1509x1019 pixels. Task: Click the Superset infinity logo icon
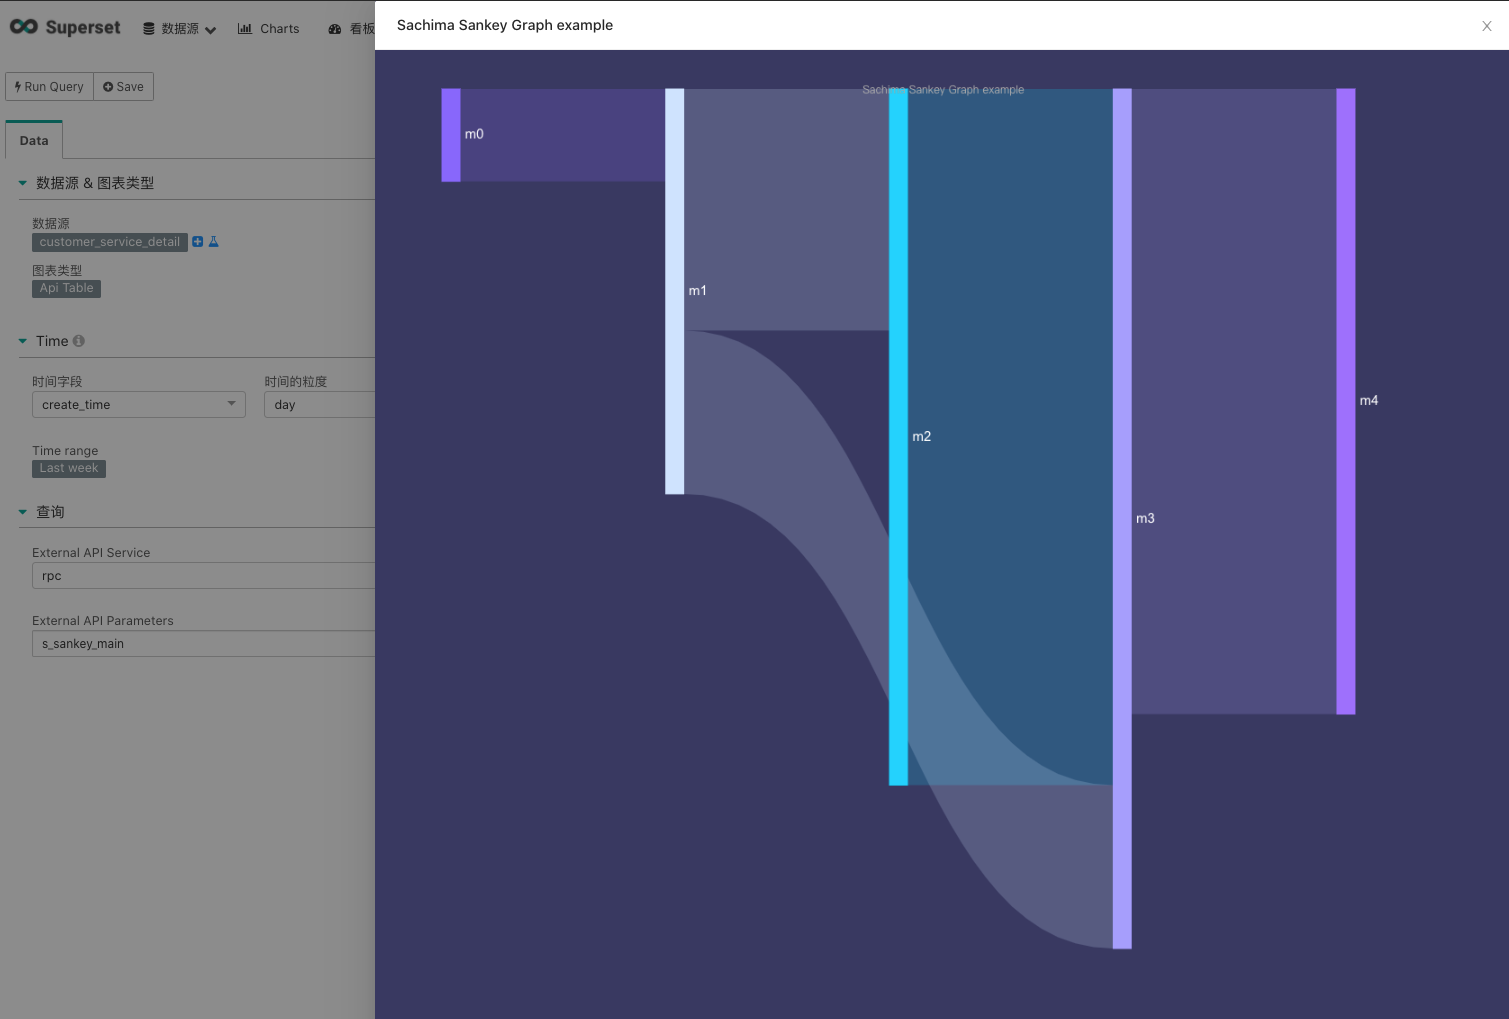tap(24, 27)
